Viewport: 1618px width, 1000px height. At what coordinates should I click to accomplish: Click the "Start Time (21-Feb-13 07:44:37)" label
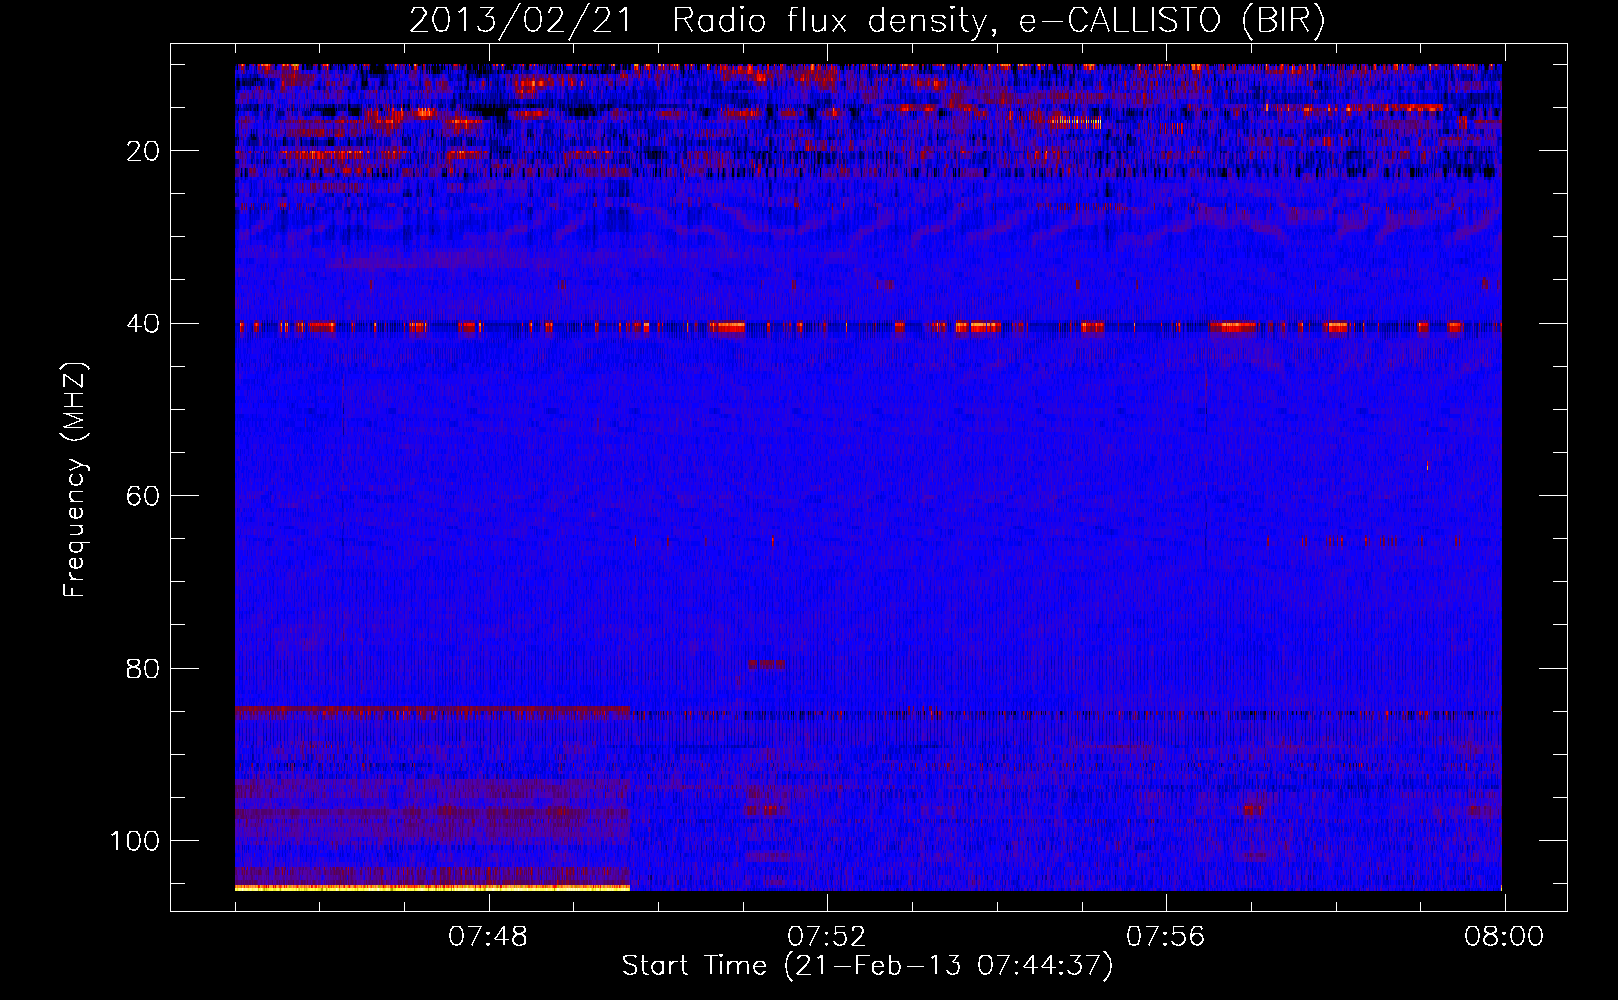point(867,966)
